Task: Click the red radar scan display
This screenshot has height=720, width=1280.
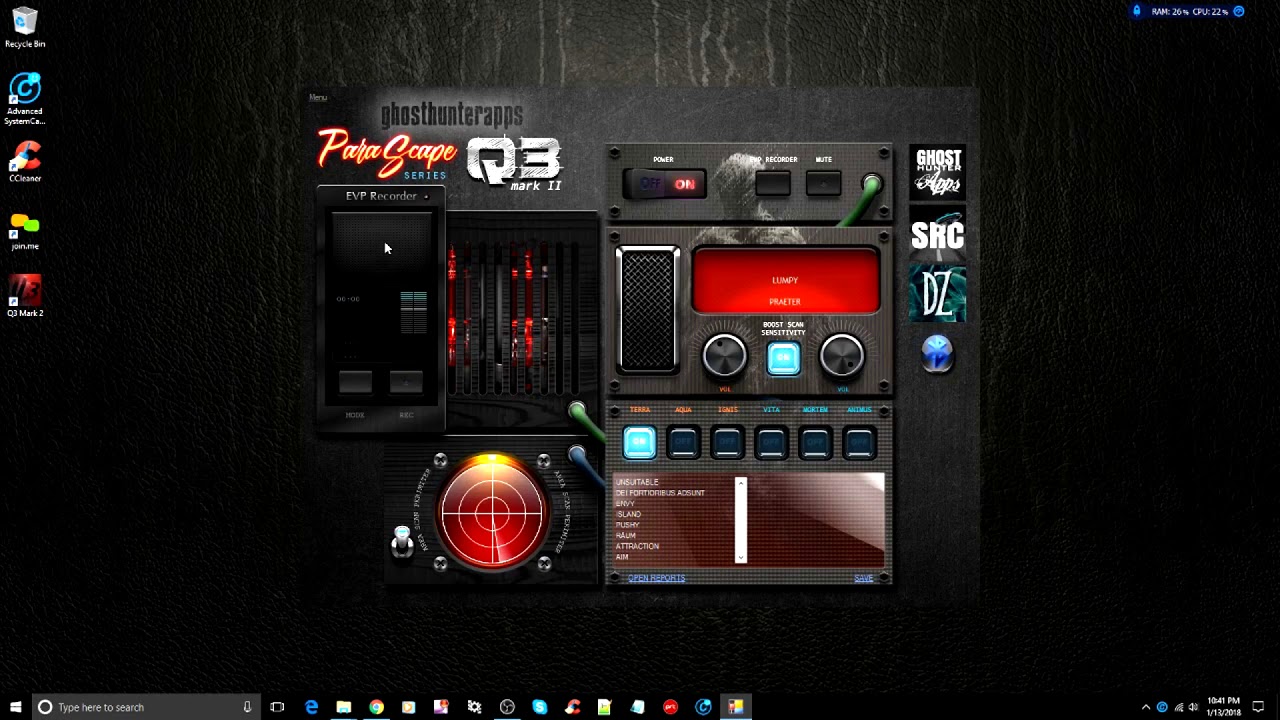Action: coord(492,512)
